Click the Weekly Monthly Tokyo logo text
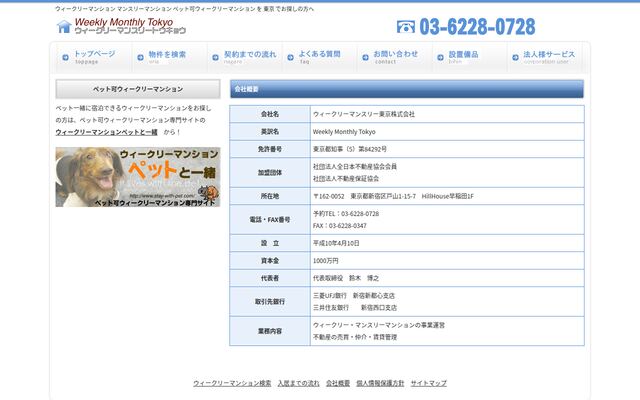 [130, 26]
